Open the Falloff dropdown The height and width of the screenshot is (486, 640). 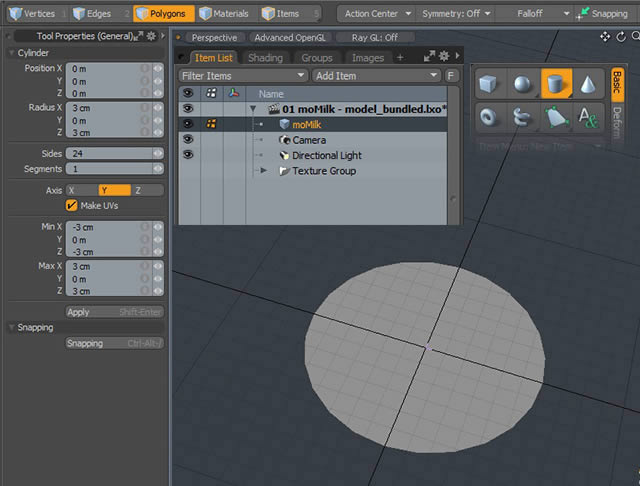click(x=535, y=14)
